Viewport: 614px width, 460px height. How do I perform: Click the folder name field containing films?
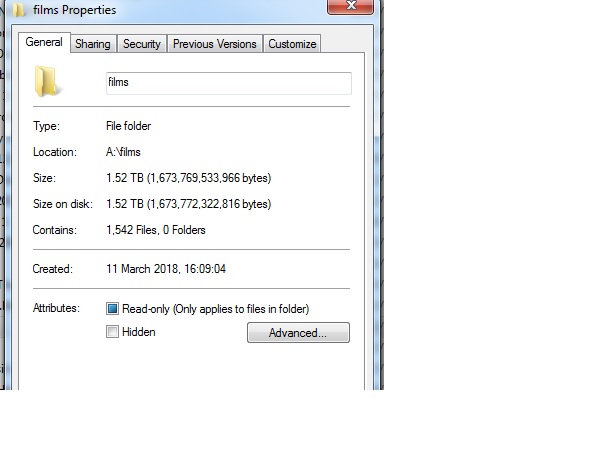[229, 83]
